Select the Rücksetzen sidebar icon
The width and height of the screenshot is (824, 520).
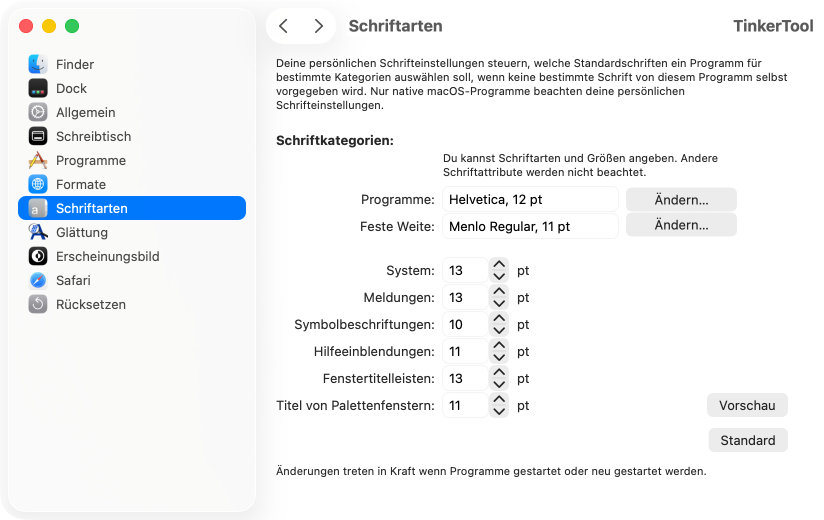pyautogui.click(x=38, y=304)
